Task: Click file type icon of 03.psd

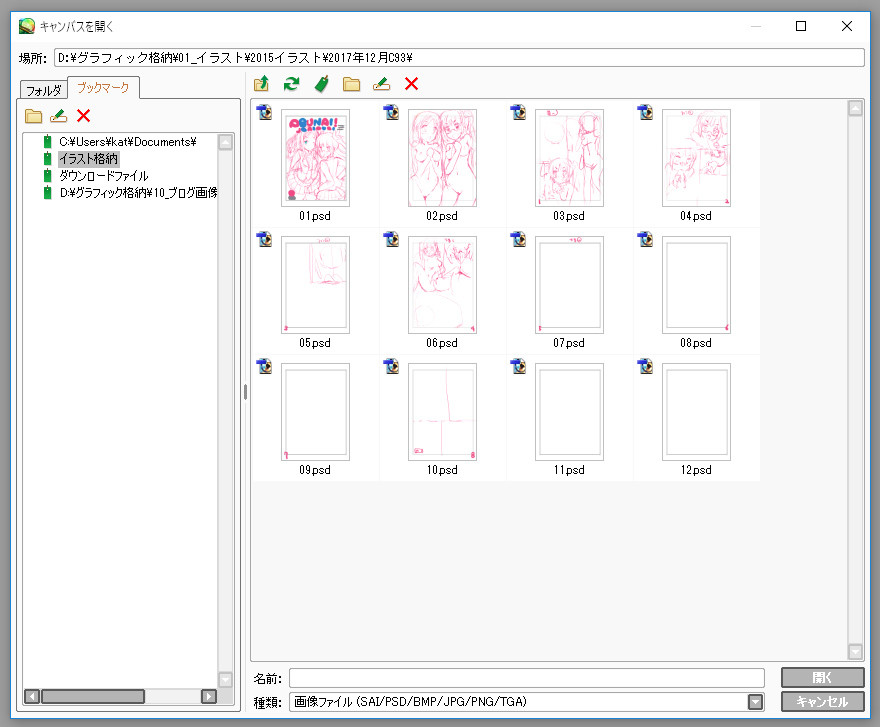Action: 518,112
